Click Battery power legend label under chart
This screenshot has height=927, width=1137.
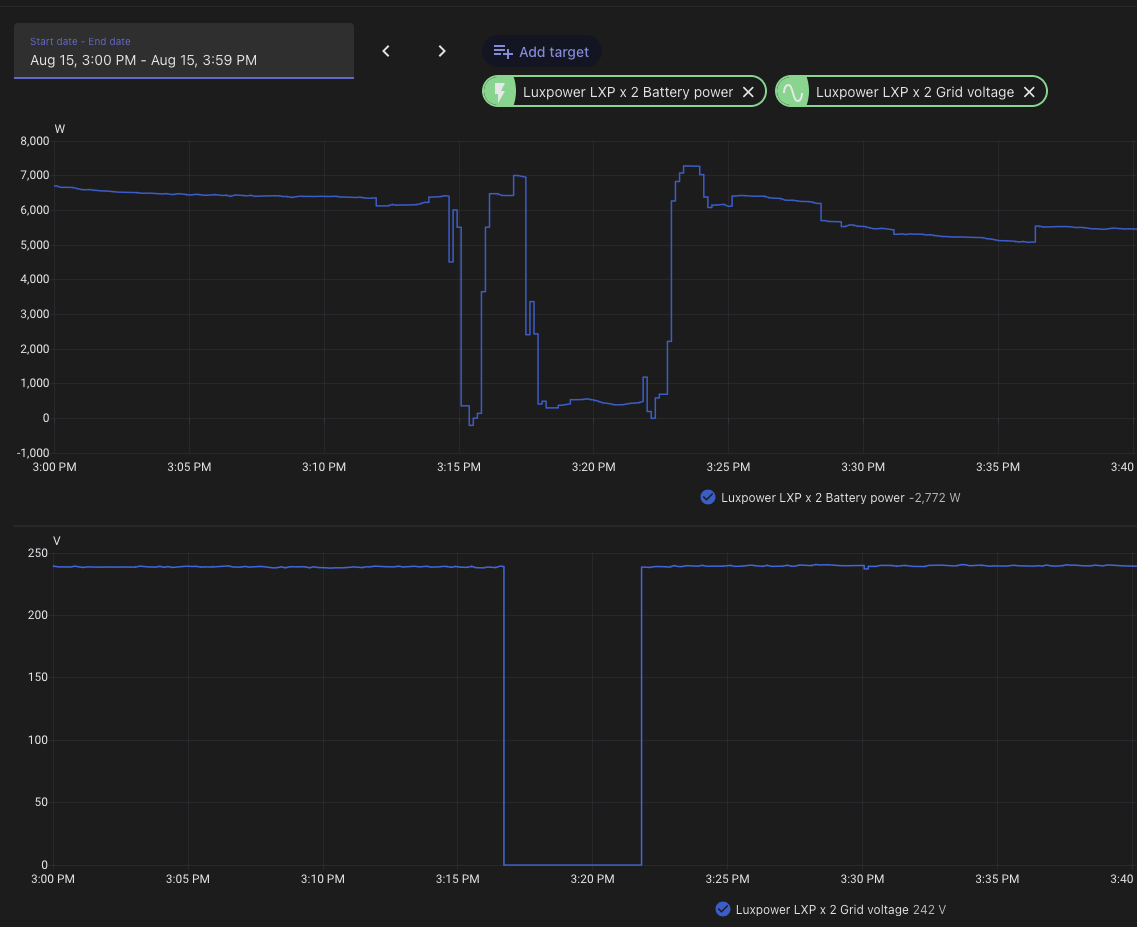pyautogui.click(x=812, y=498)
